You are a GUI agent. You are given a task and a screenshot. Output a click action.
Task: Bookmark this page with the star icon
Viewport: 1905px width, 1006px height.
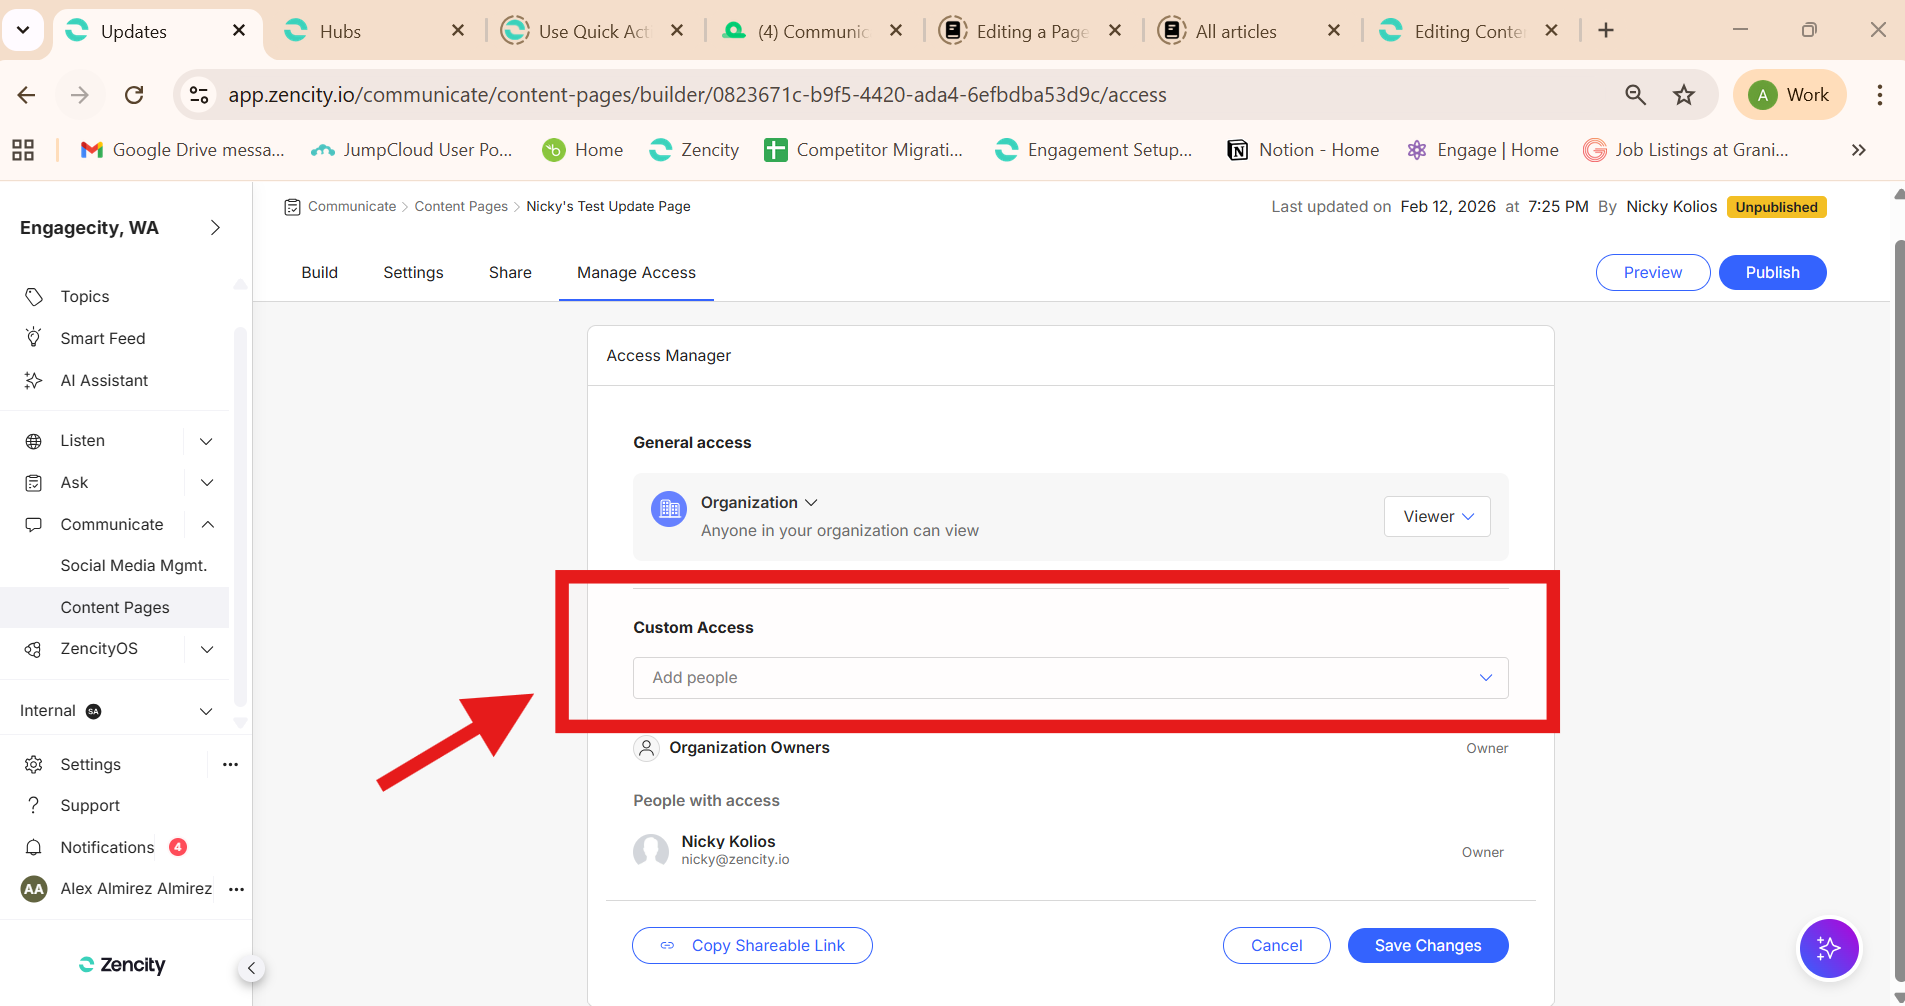point(1684,95)
